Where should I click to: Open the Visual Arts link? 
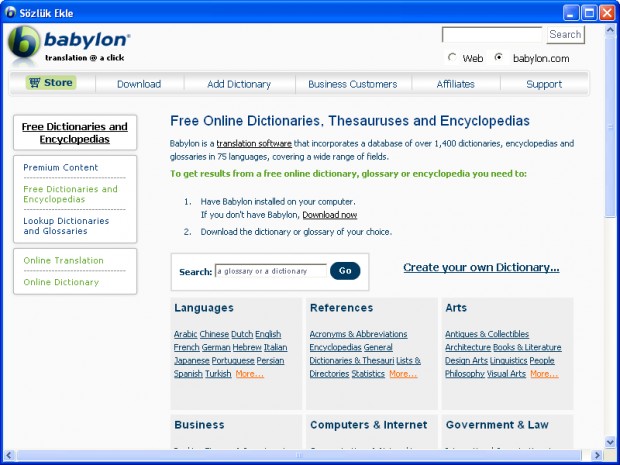pyautogui.click(x=506, y=374)
